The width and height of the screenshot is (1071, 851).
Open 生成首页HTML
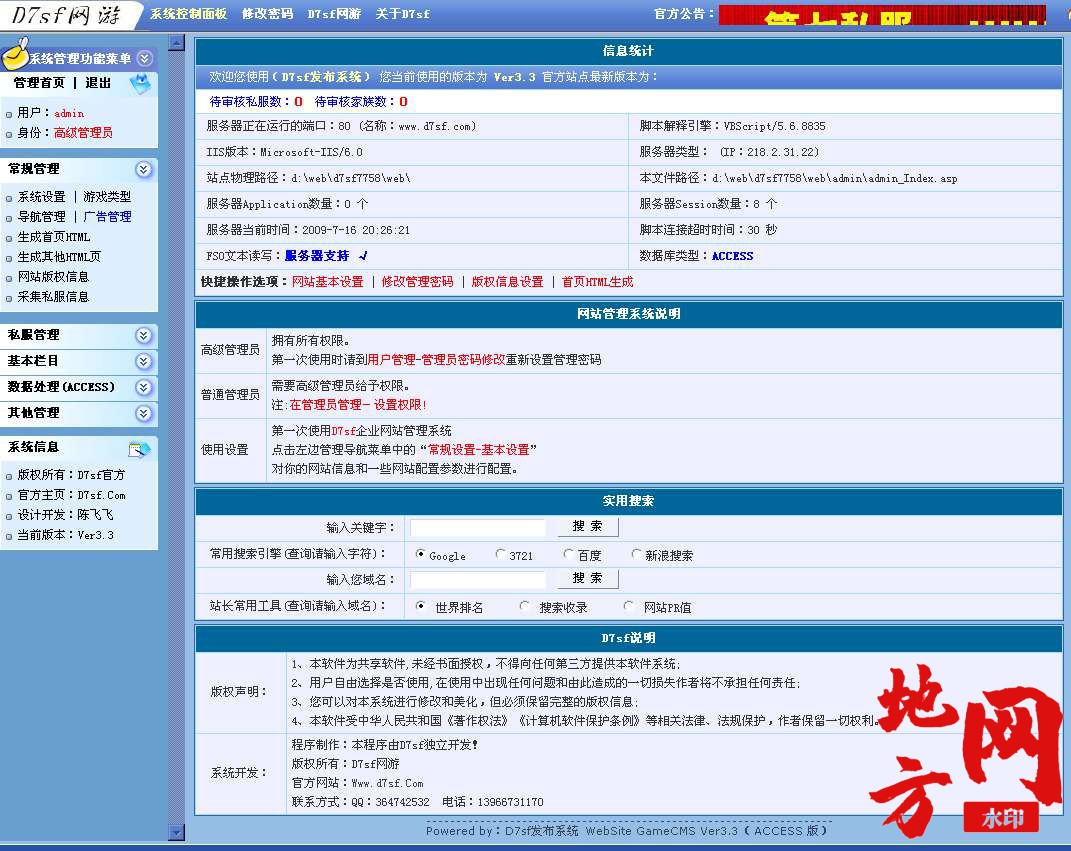tap(54, 237)
